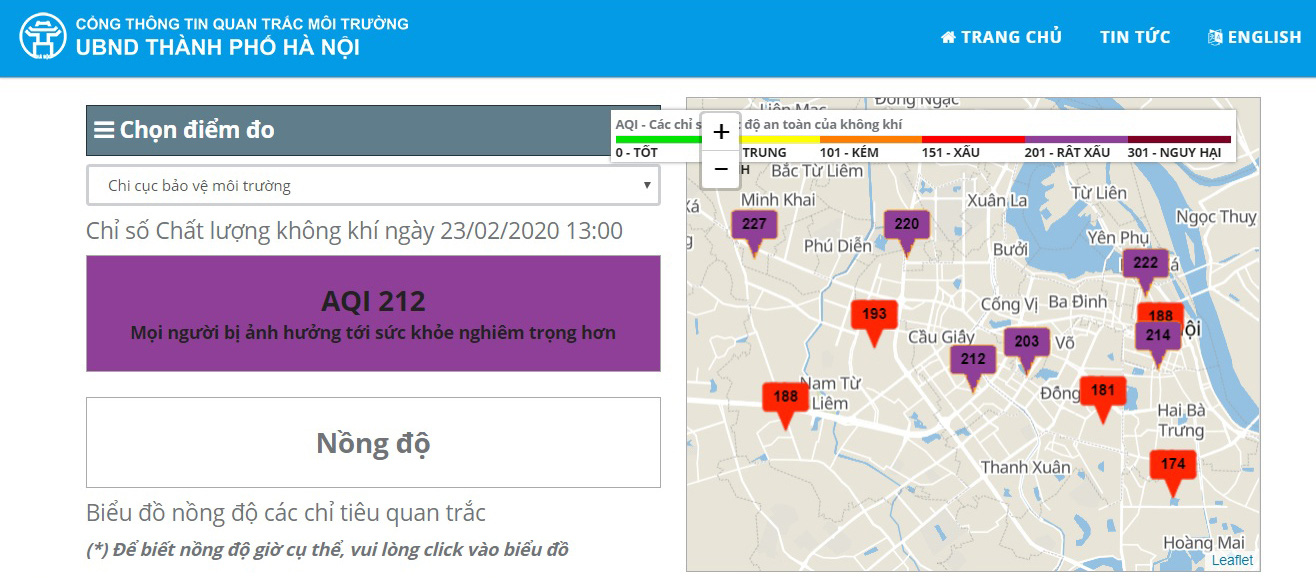Zoom out on the map
The height and width of the screenshot is (578, 1316).
721,169
